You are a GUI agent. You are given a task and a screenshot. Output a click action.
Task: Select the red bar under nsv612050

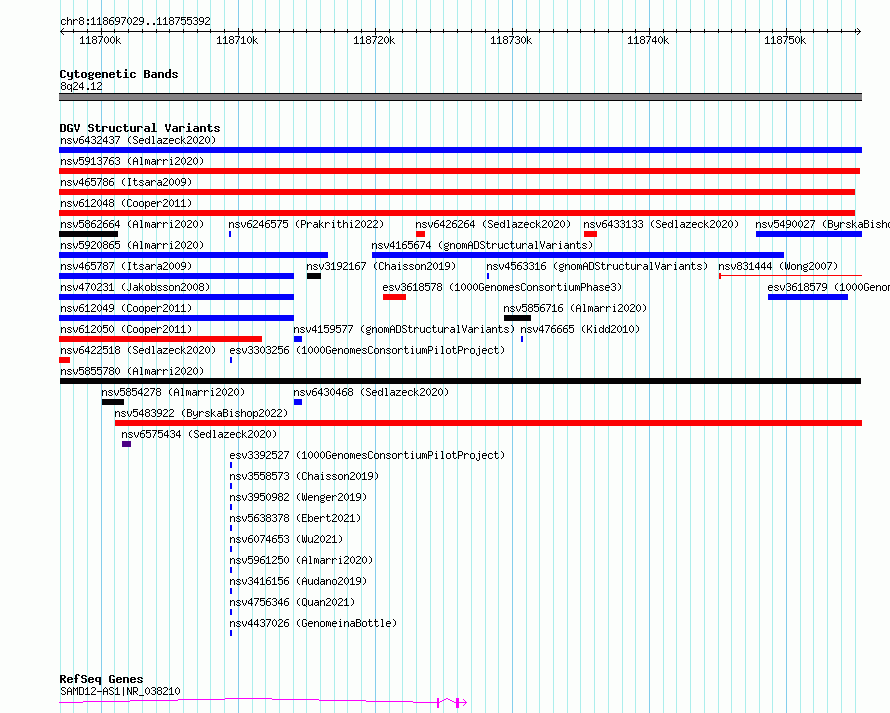[x=161, y=339]
